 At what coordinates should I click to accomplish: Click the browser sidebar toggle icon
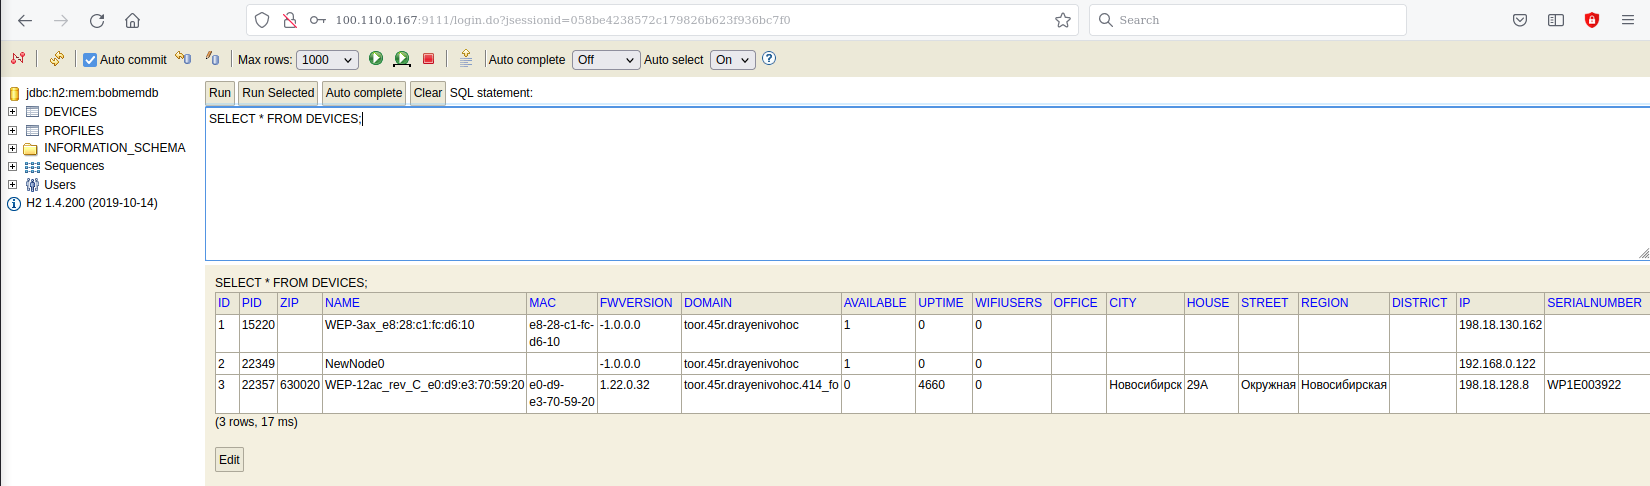(1556, 20)
